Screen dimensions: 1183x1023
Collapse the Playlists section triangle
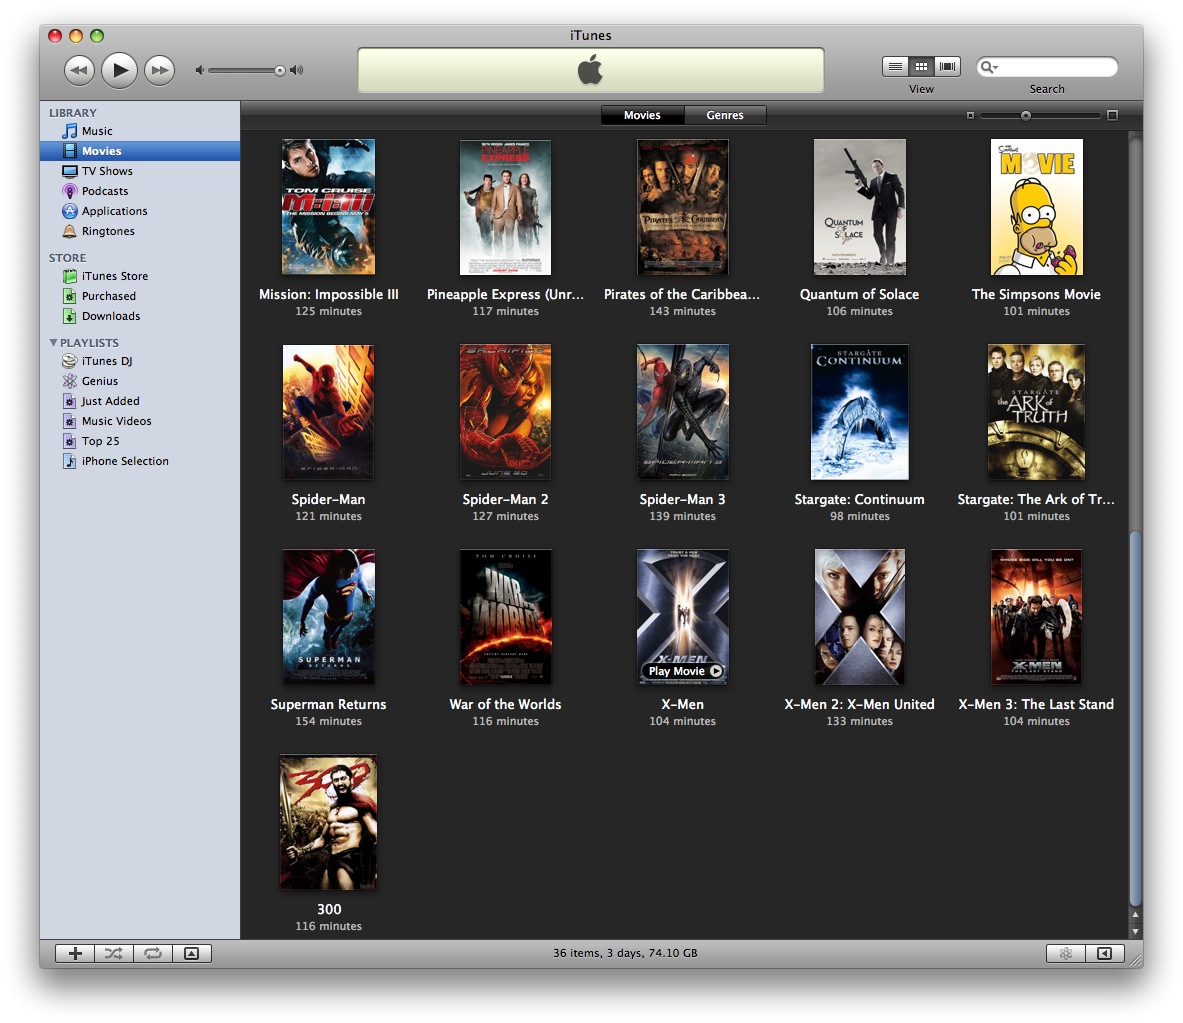tap(54, 343)
